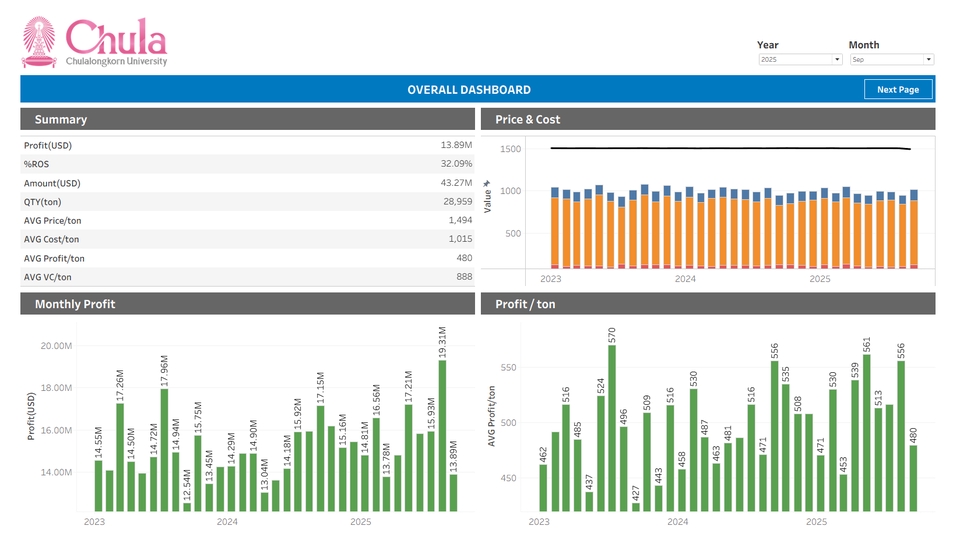Image resolution: width=960 pixels, height=540 pixels.
Task: Click the AVG Price/ton summary row
Action: click(247, 220)
